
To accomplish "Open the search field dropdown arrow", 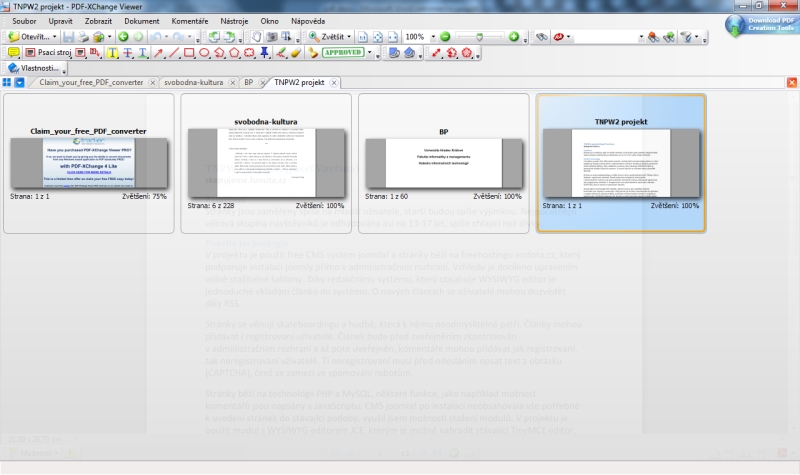I will tap(641, 37).
